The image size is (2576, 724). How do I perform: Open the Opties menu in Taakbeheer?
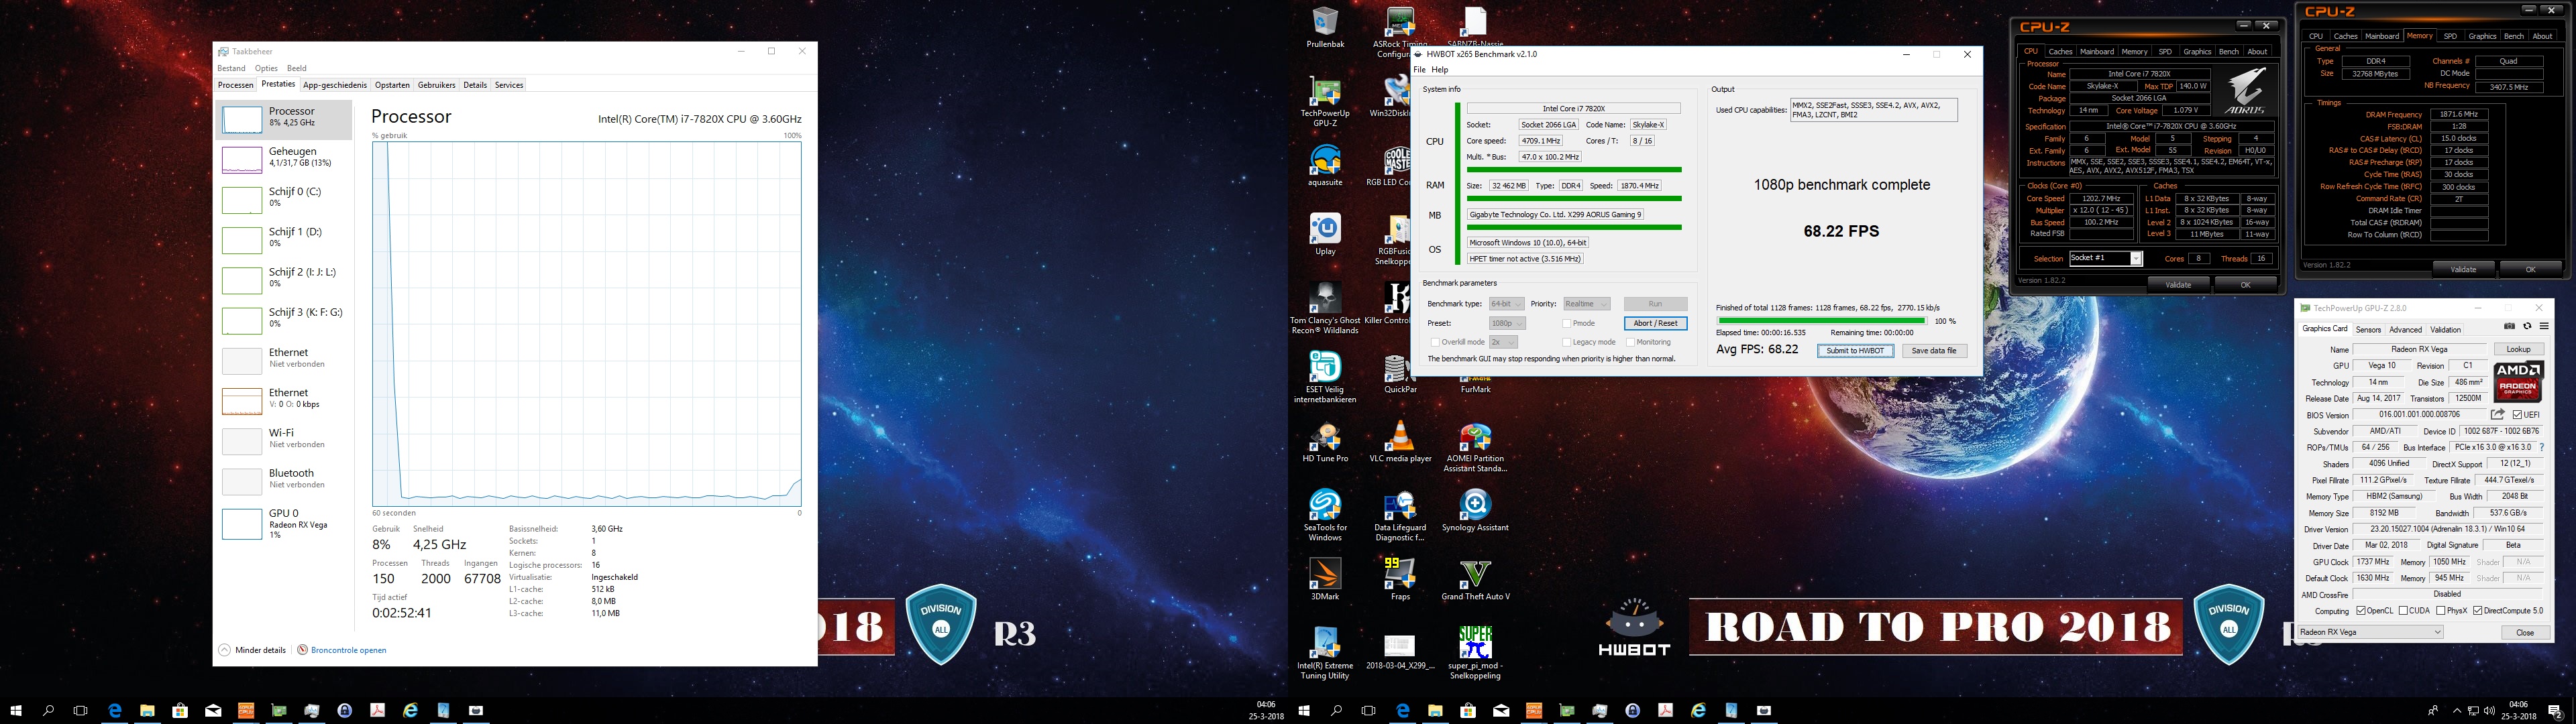pyautogui.click(x=266, y=68)
